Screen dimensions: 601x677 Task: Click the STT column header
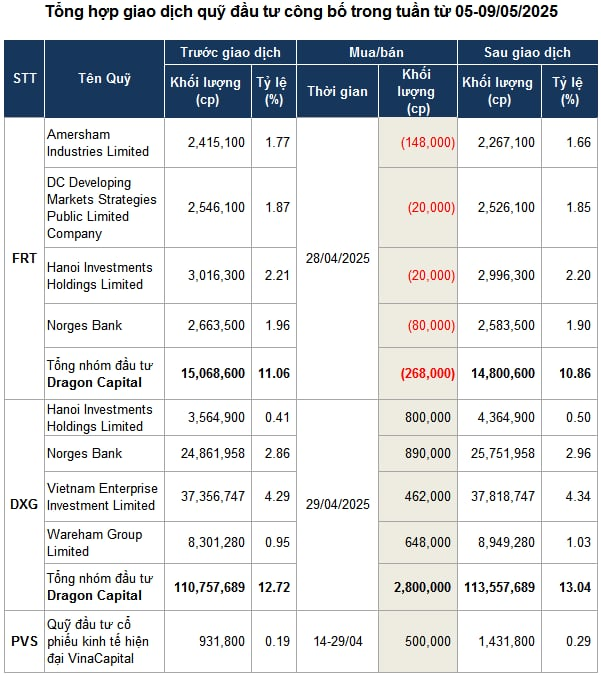[x=24, y=79]
